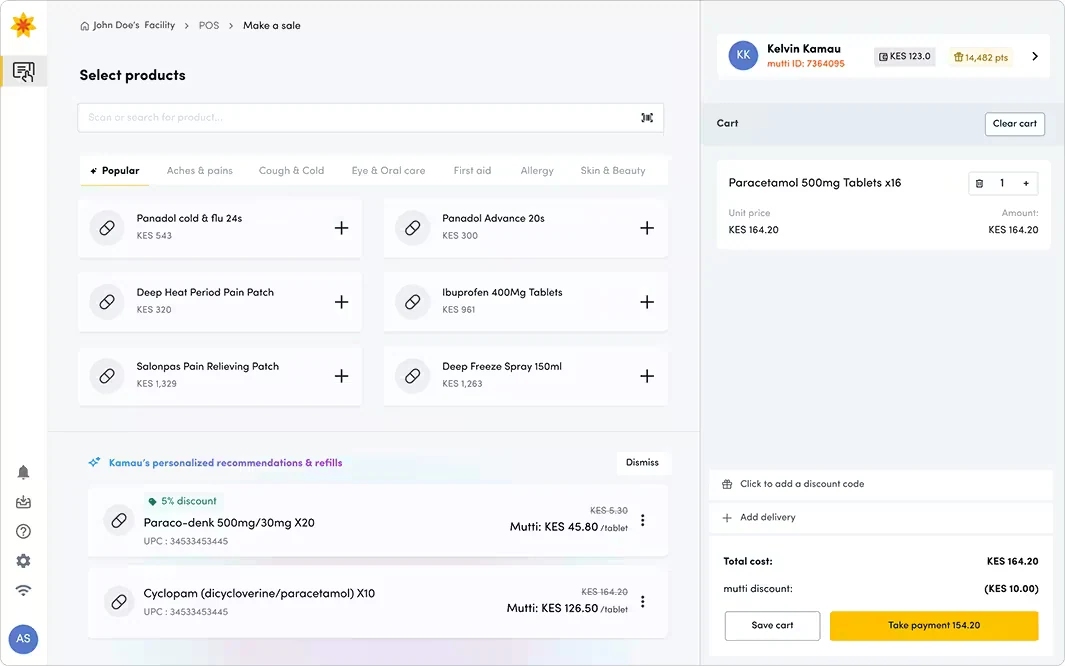Open settings gear in sidebar
Image resolution: width=1065 pixels, height=666 pixels.
point(23,561)
